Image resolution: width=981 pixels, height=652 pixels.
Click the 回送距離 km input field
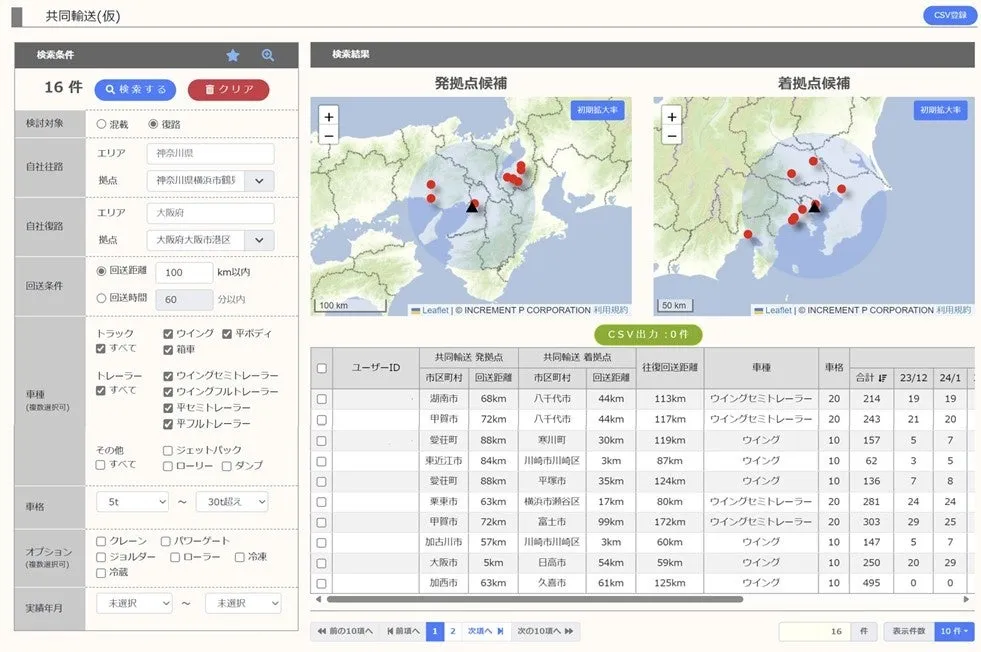click(184, 272)
